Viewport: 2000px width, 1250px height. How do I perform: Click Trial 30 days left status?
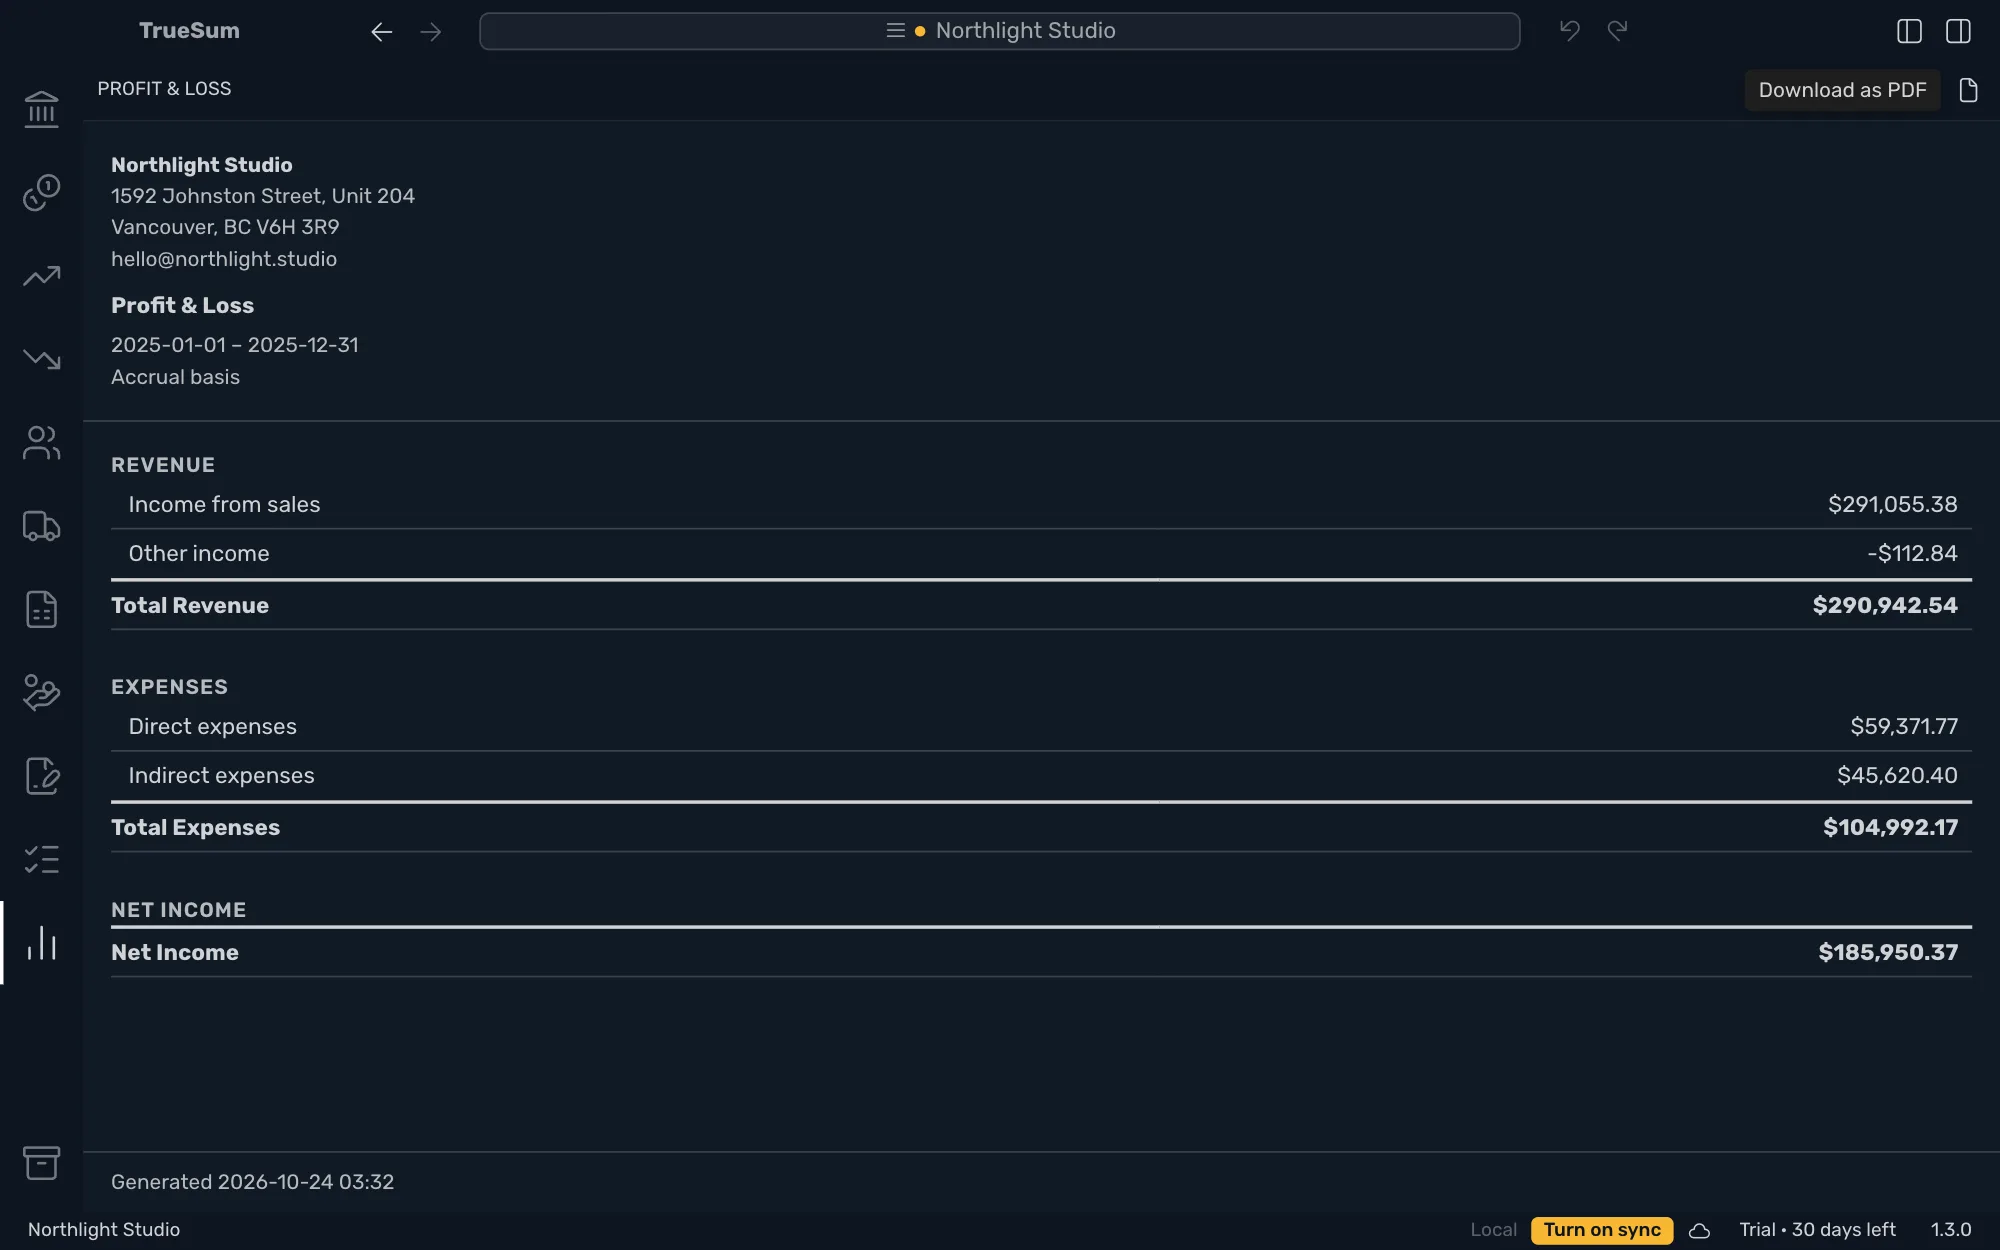[x=1817, y=1230]
